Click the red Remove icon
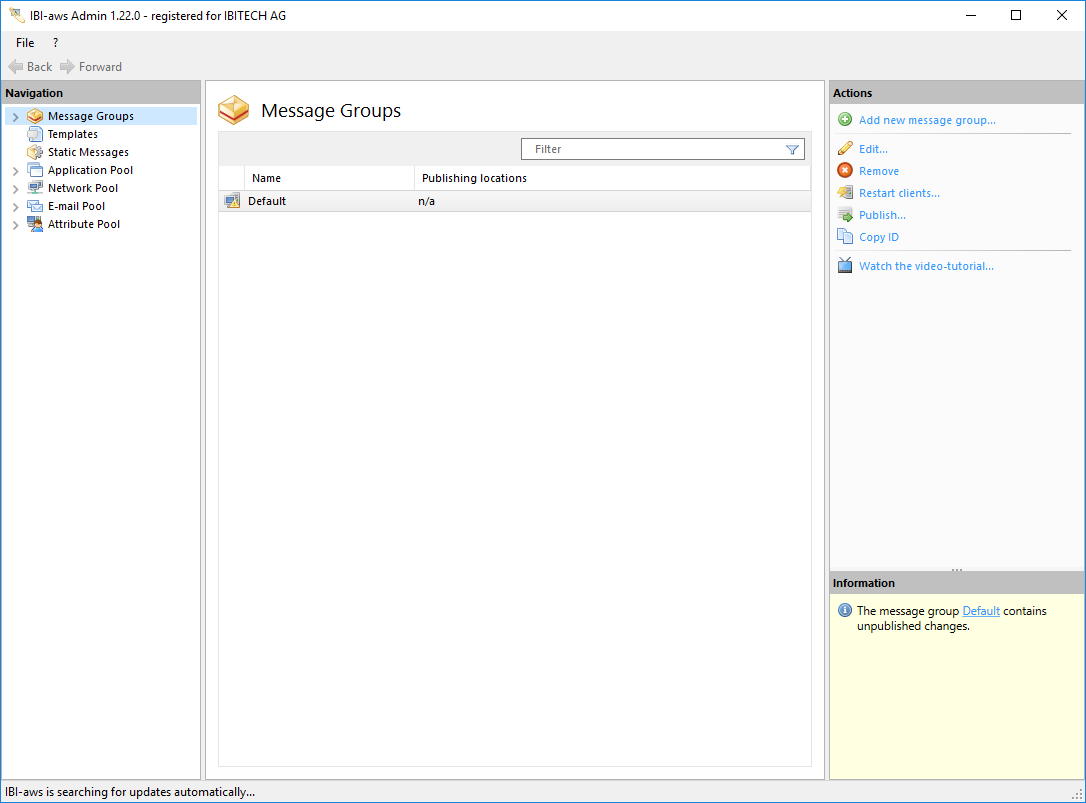The image size is (1086, 803). tap(845, 171)
